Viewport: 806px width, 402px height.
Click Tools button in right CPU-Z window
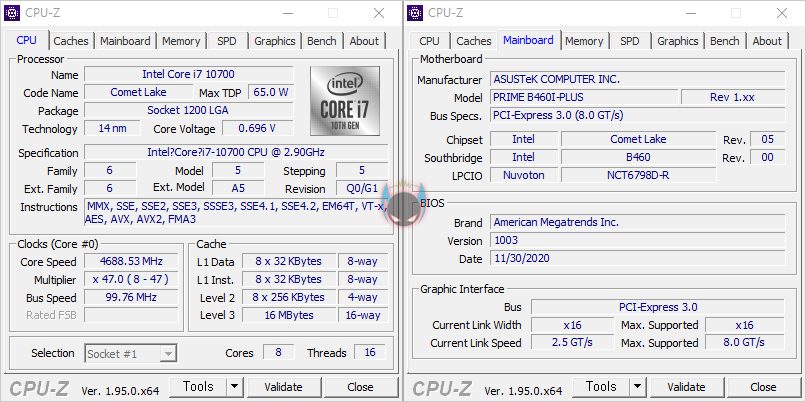601,387
